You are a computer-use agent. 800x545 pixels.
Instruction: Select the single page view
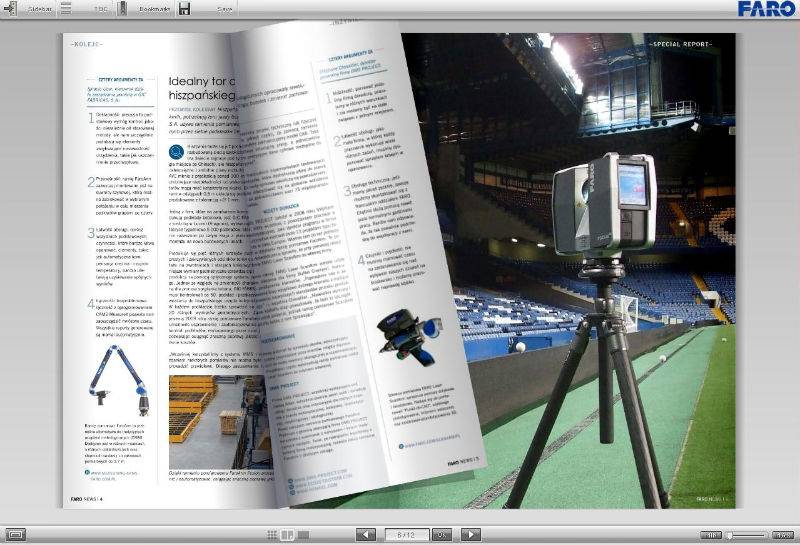[x=301, y=535]
